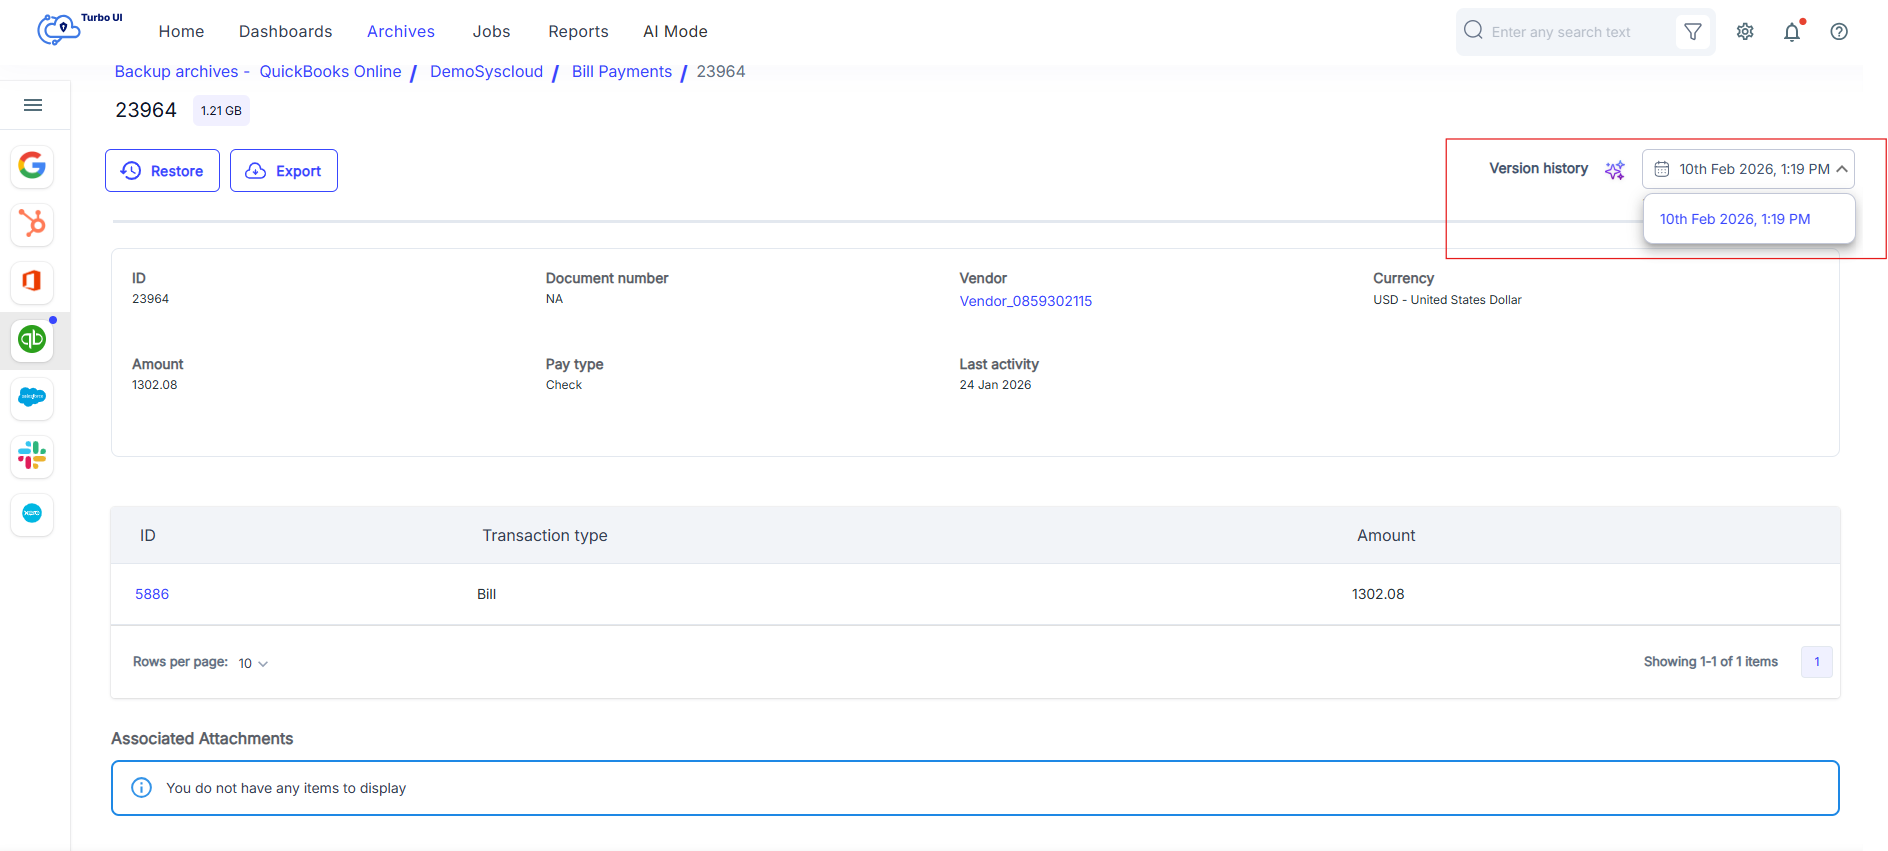1888x851 pixels.
Task: Click the Amount column header
Action: (1386, 536)
